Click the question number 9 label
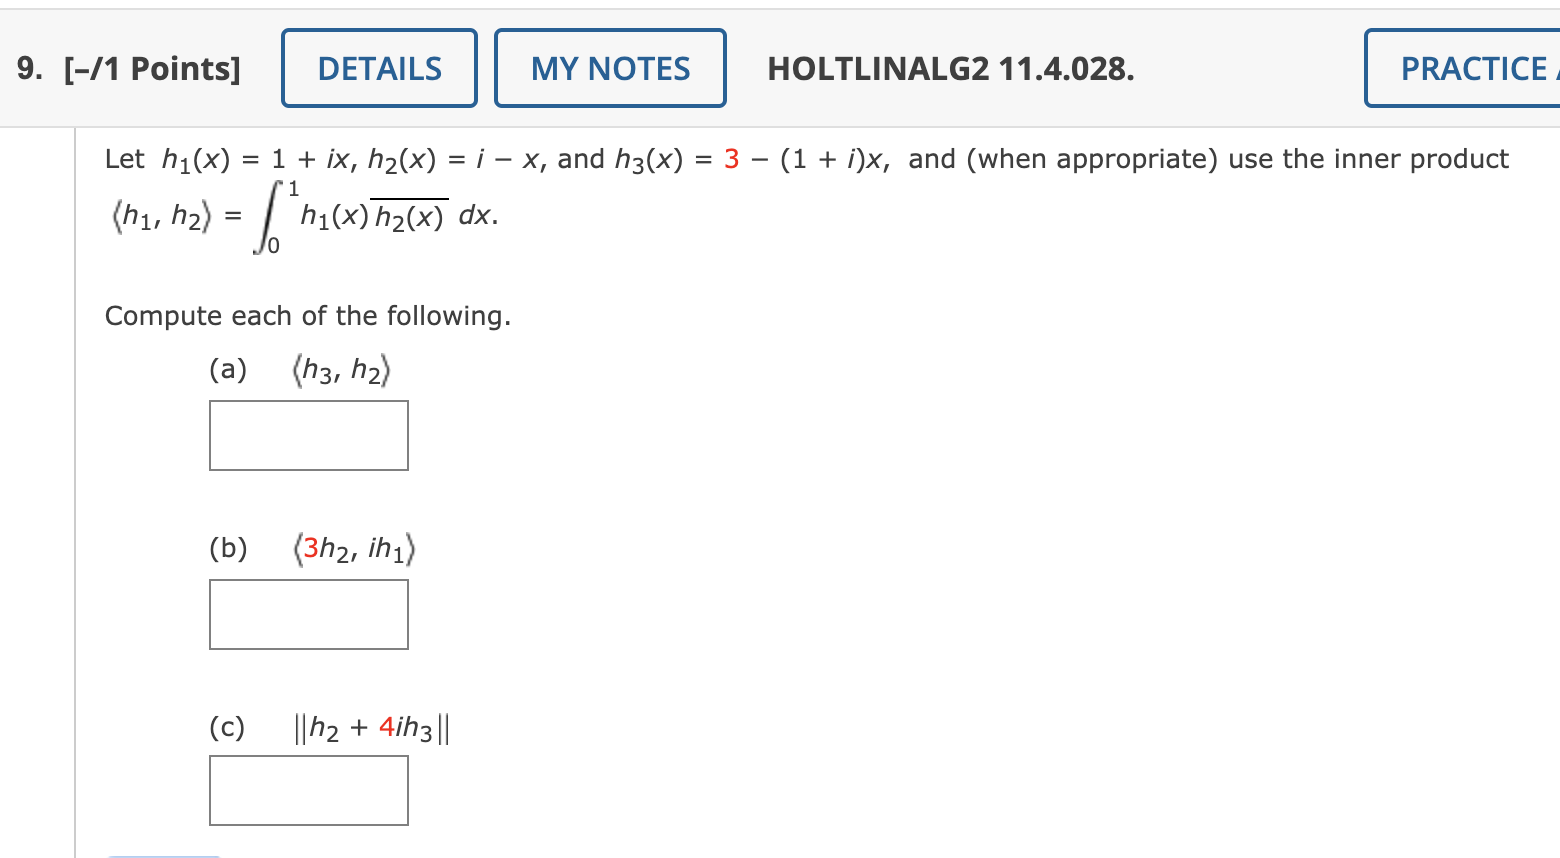 tap(27, 68)
